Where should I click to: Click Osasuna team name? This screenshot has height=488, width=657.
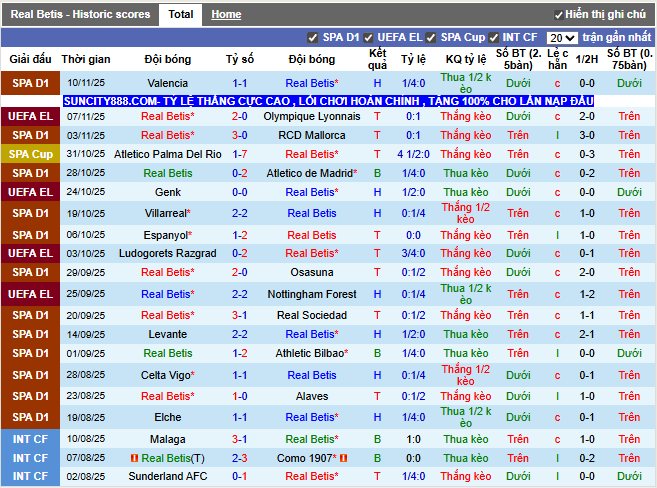pos(312,272)
